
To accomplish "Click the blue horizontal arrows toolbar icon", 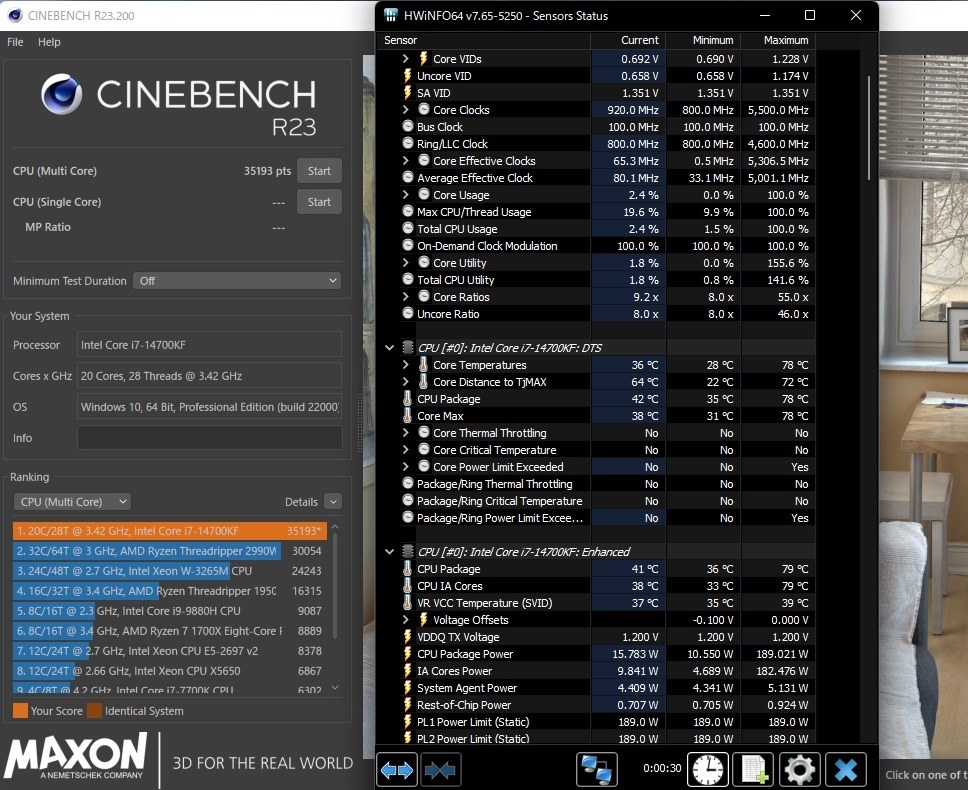I will click(396, 769).
